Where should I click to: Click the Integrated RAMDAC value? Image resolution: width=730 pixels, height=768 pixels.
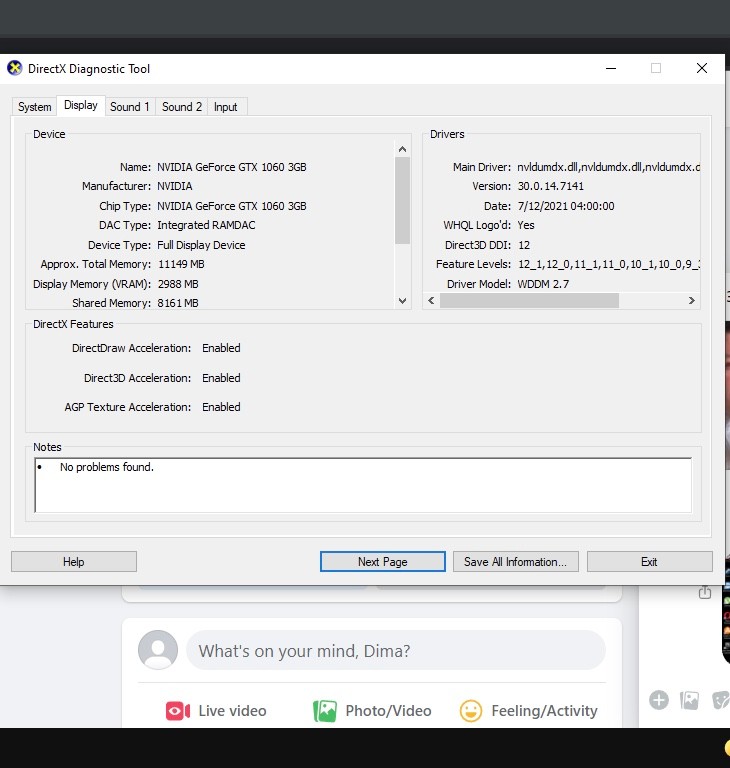pyautogui.click(x=206, y=225)
